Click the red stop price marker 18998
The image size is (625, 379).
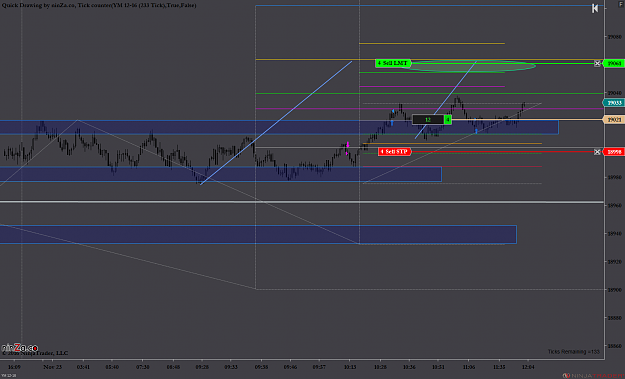[x=614, y=152]
